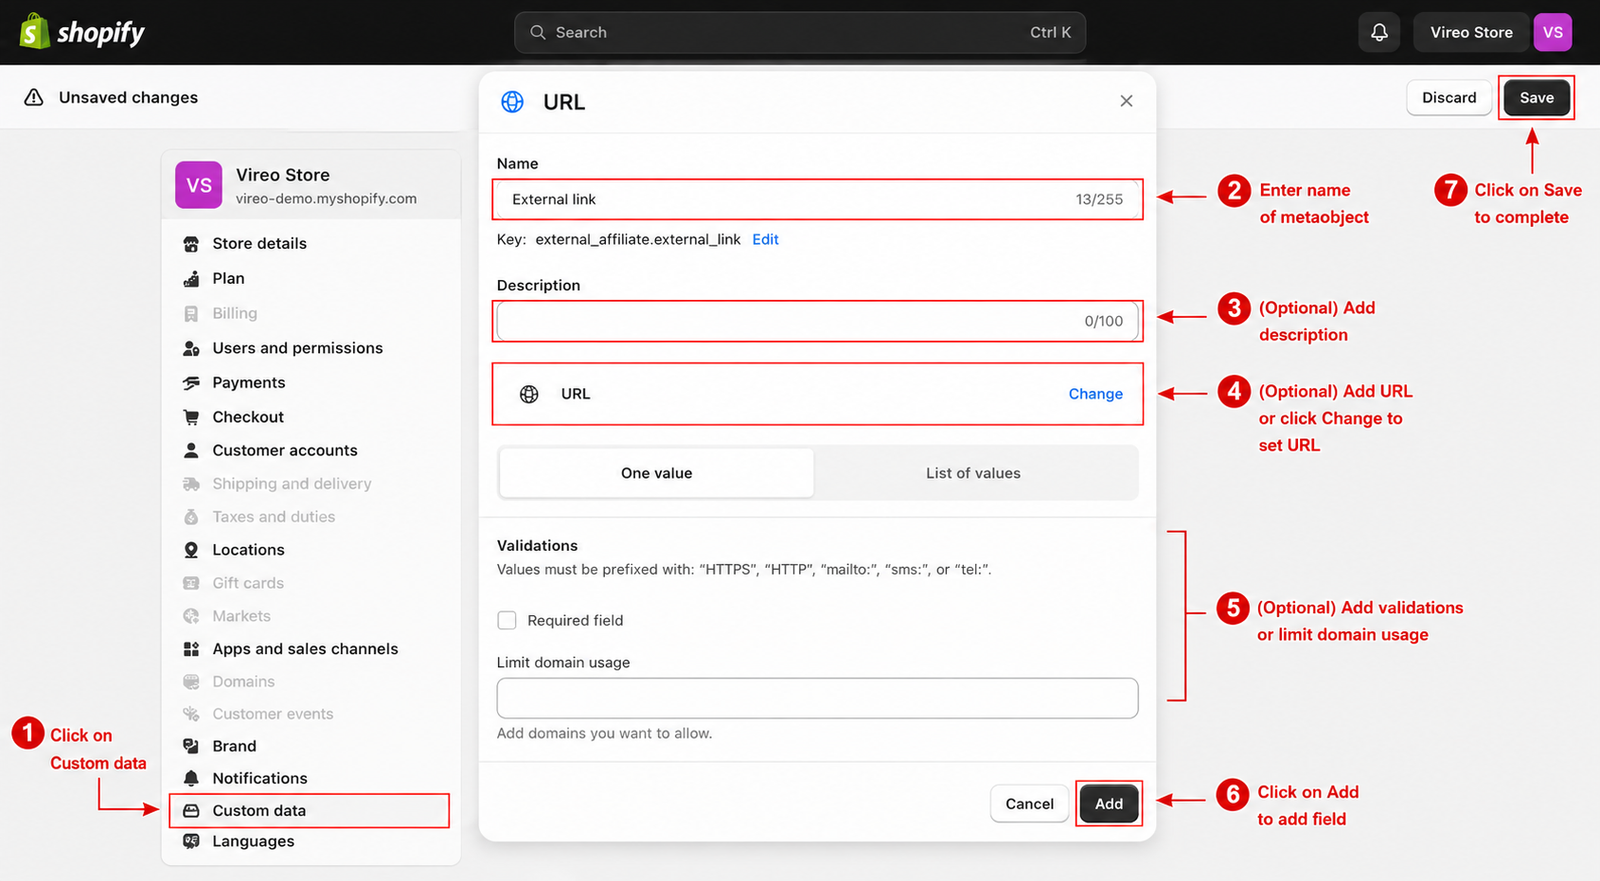Click the Payments icon in sidebar
Image resolution: width=1600 pixels, height=881 pixels.
point(191,383)
